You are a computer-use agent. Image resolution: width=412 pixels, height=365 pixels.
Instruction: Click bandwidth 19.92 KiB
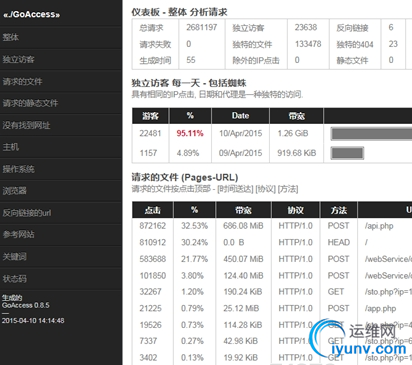(x=241, y=358)
